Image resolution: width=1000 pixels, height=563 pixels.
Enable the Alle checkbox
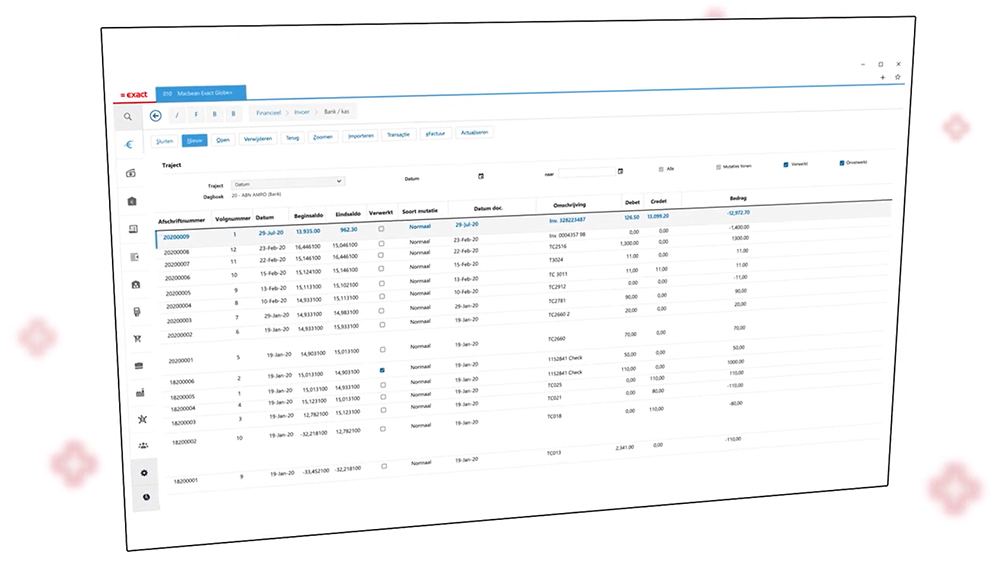tap(660, 169)
